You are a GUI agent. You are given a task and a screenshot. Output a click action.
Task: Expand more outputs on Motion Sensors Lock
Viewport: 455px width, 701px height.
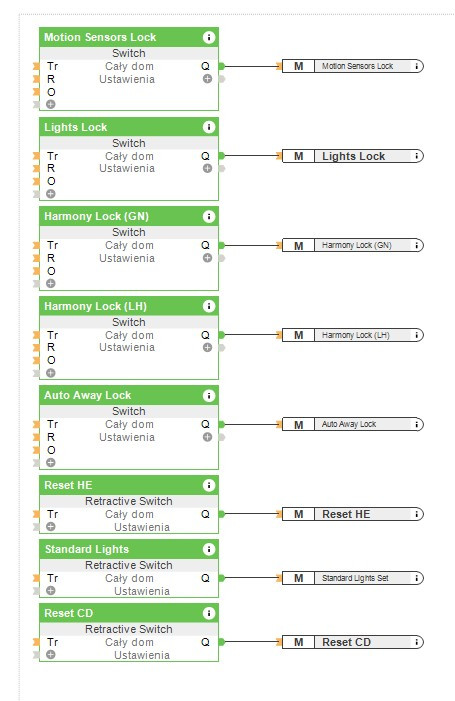coord(207,79)
